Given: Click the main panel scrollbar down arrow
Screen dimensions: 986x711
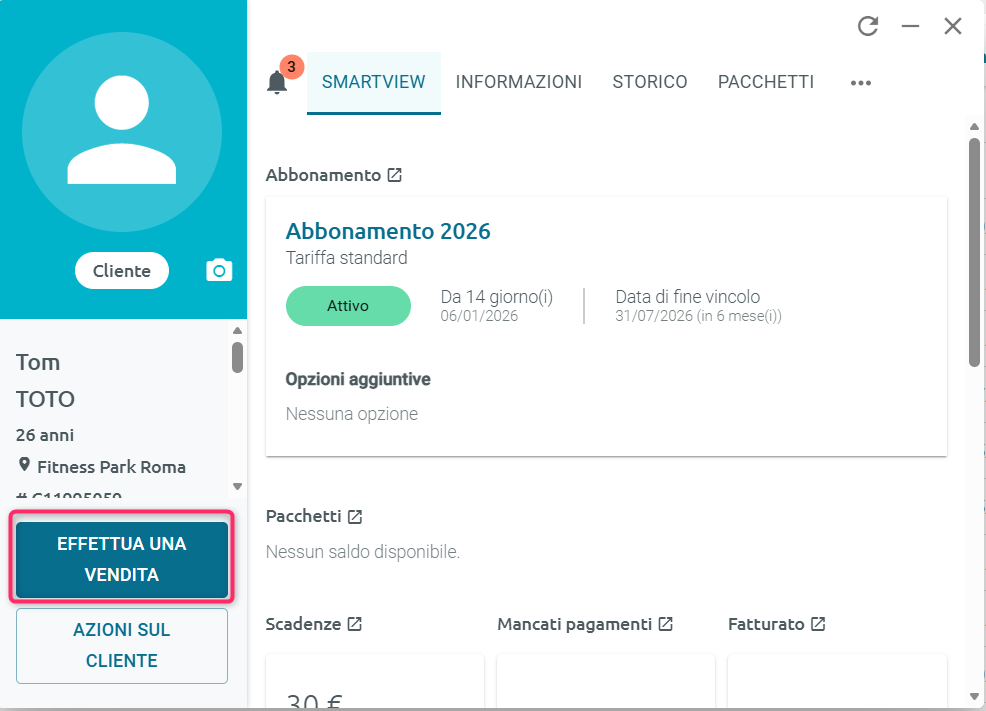Looking at the screenshot, I should [974, 697].
